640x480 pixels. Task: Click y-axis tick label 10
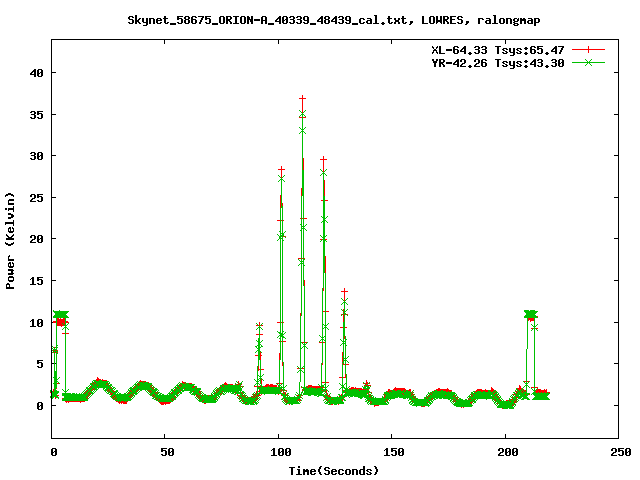pyautogui.click(x=36, y=323)
